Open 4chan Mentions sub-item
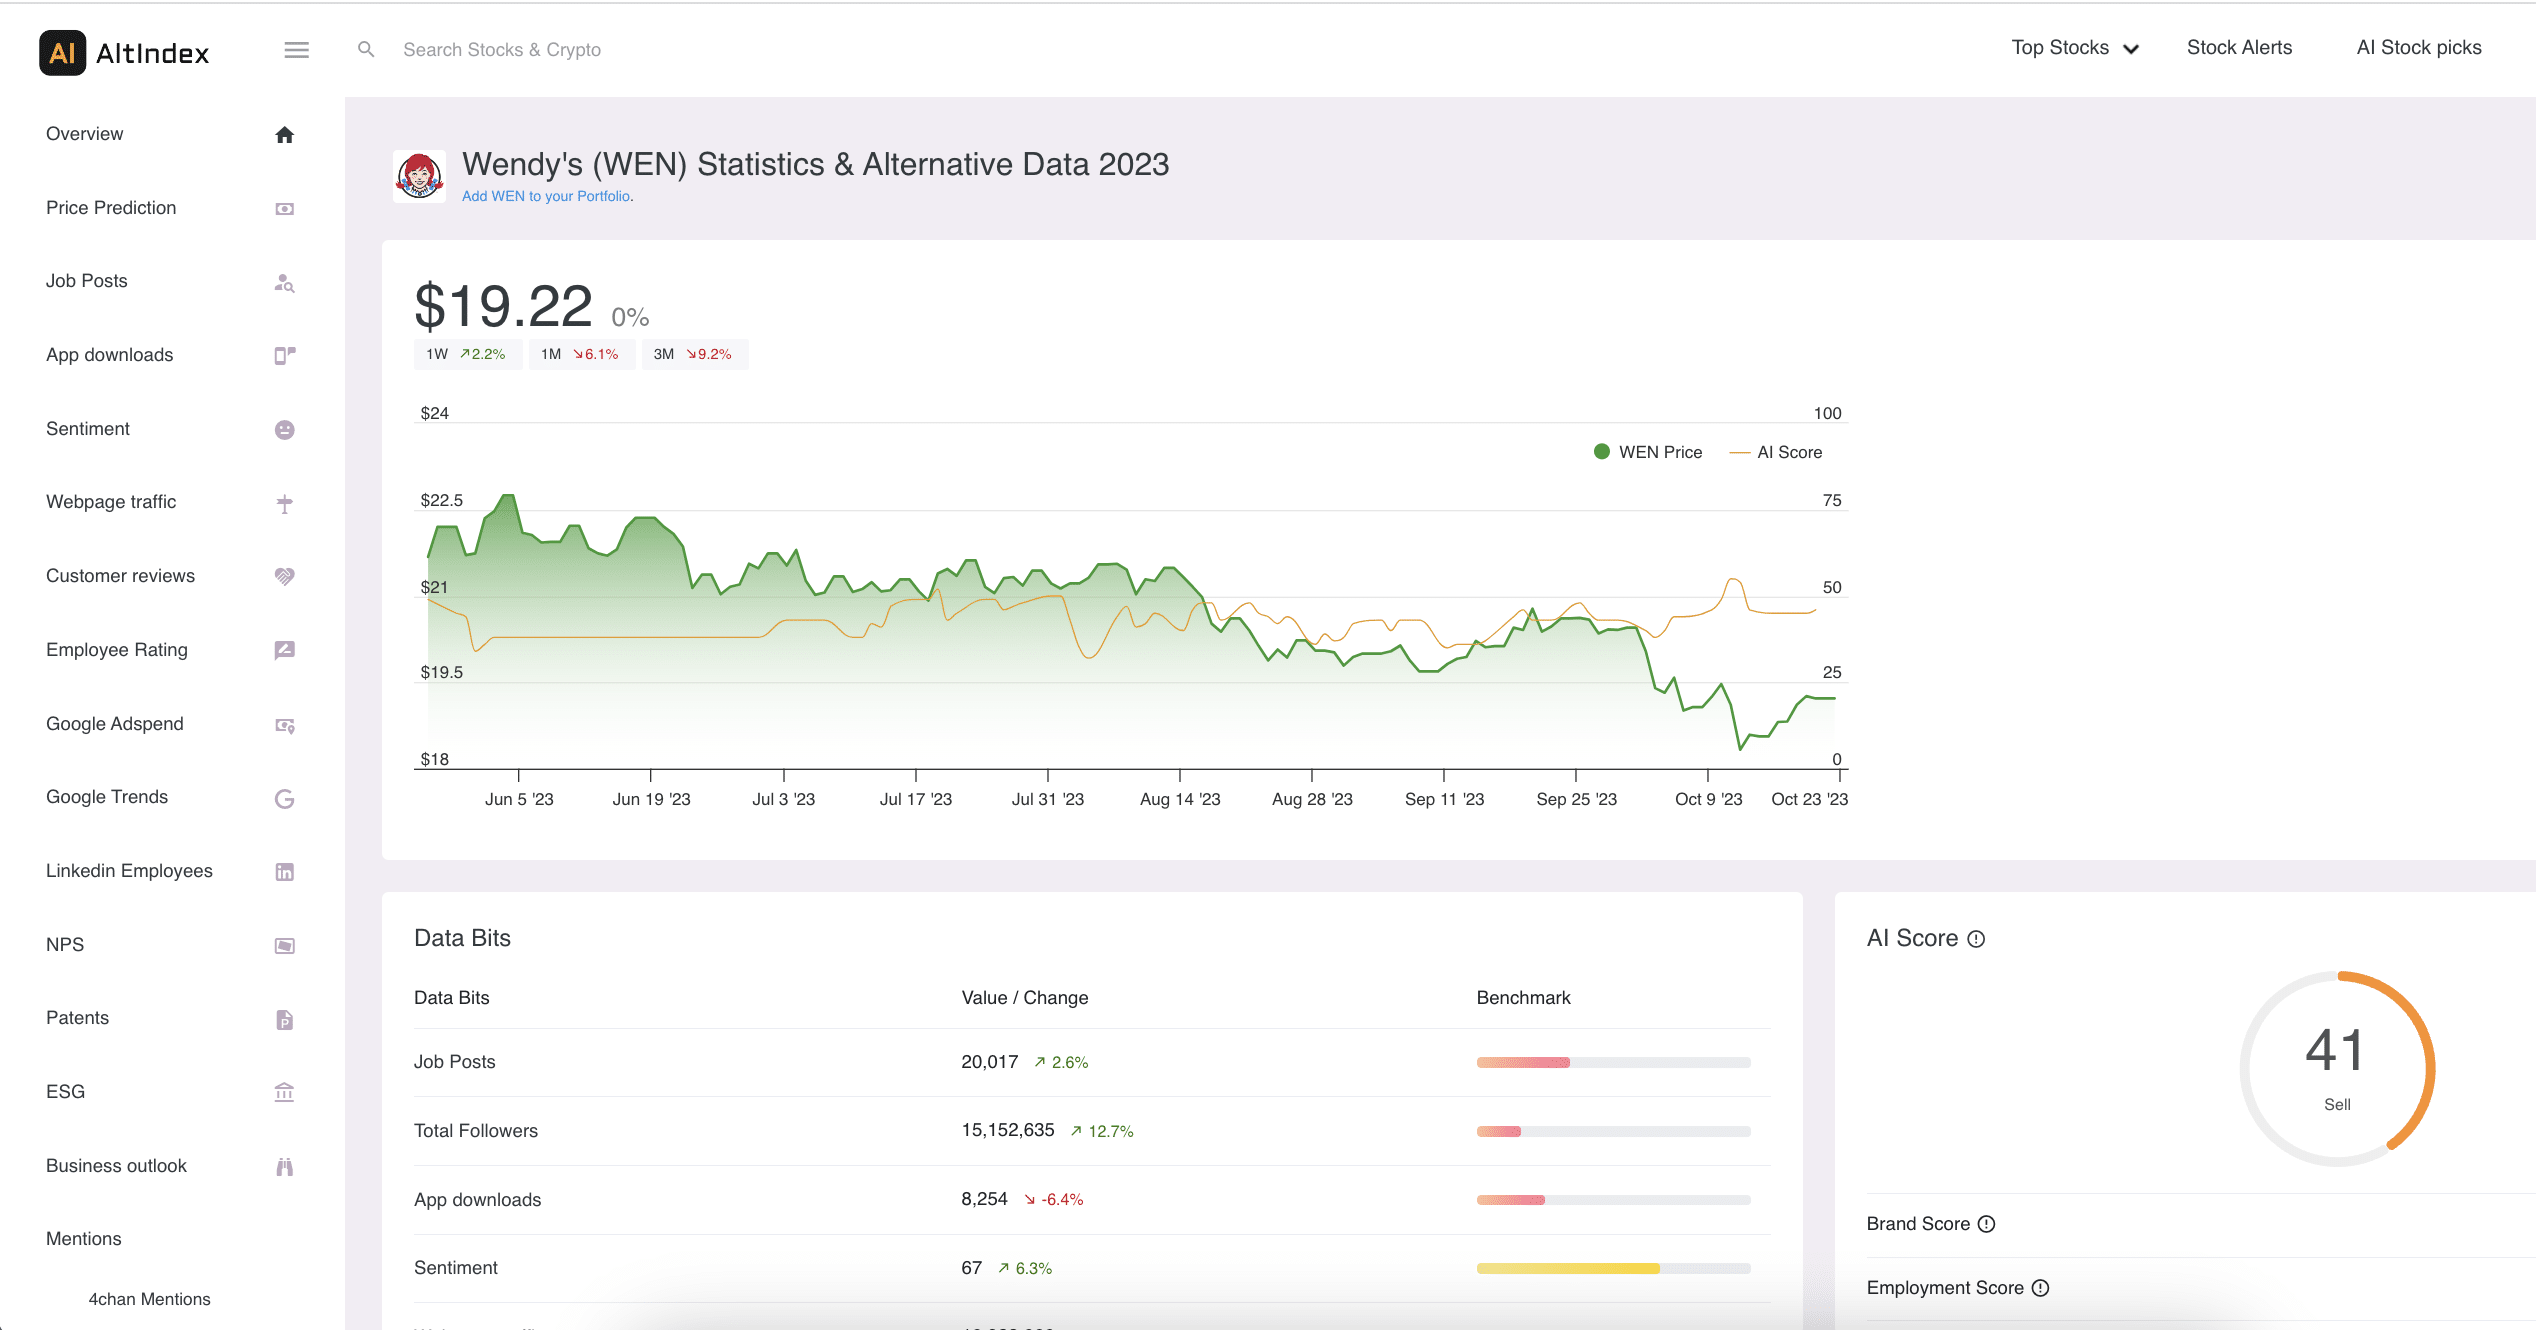 149,1299
